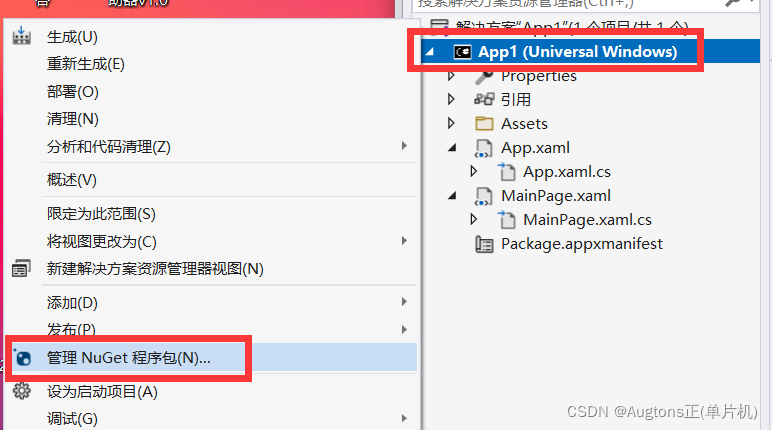The width and height of the screenshot is (772, 430).
Task: Select 引用 tree item
Action: coord(516,100)
